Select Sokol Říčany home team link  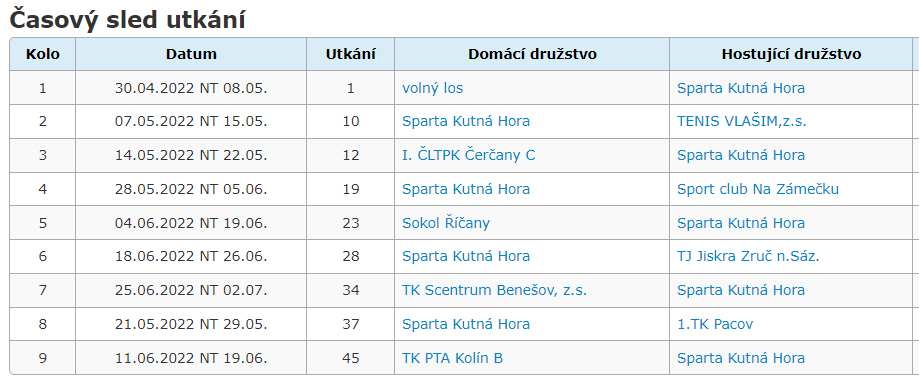coord(445,223)
